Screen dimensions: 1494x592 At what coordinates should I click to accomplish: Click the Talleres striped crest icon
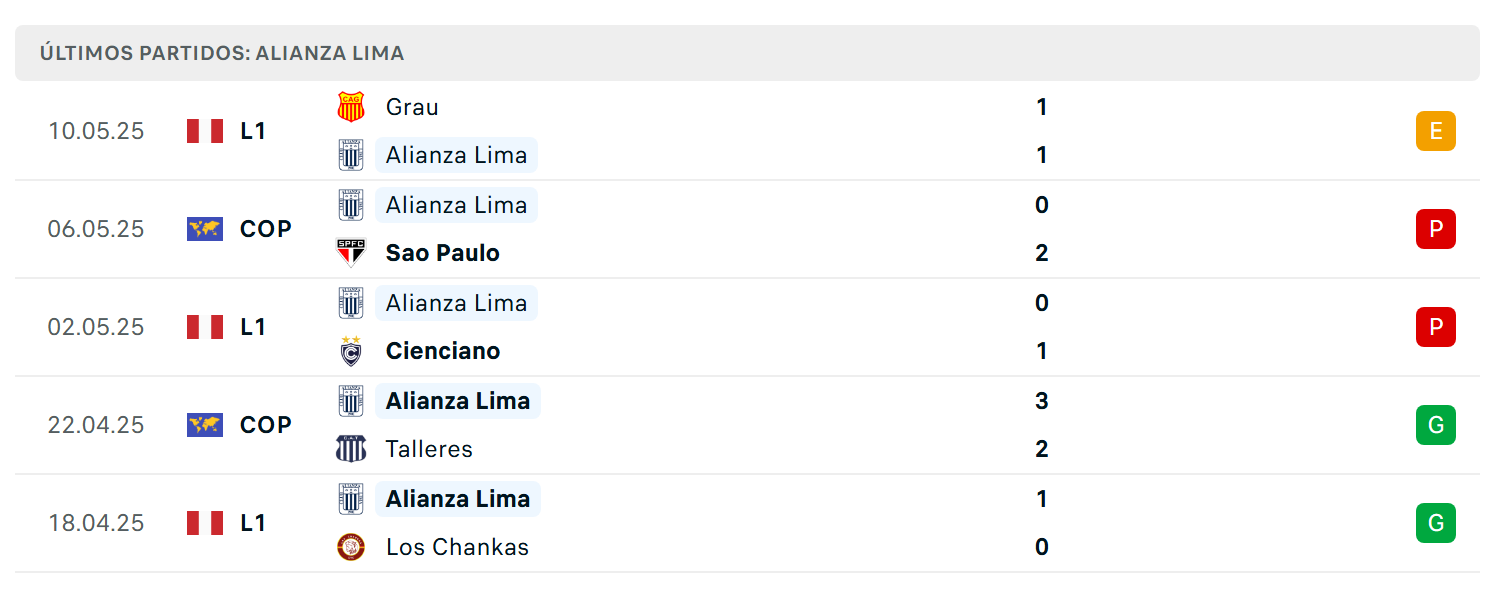351,449
